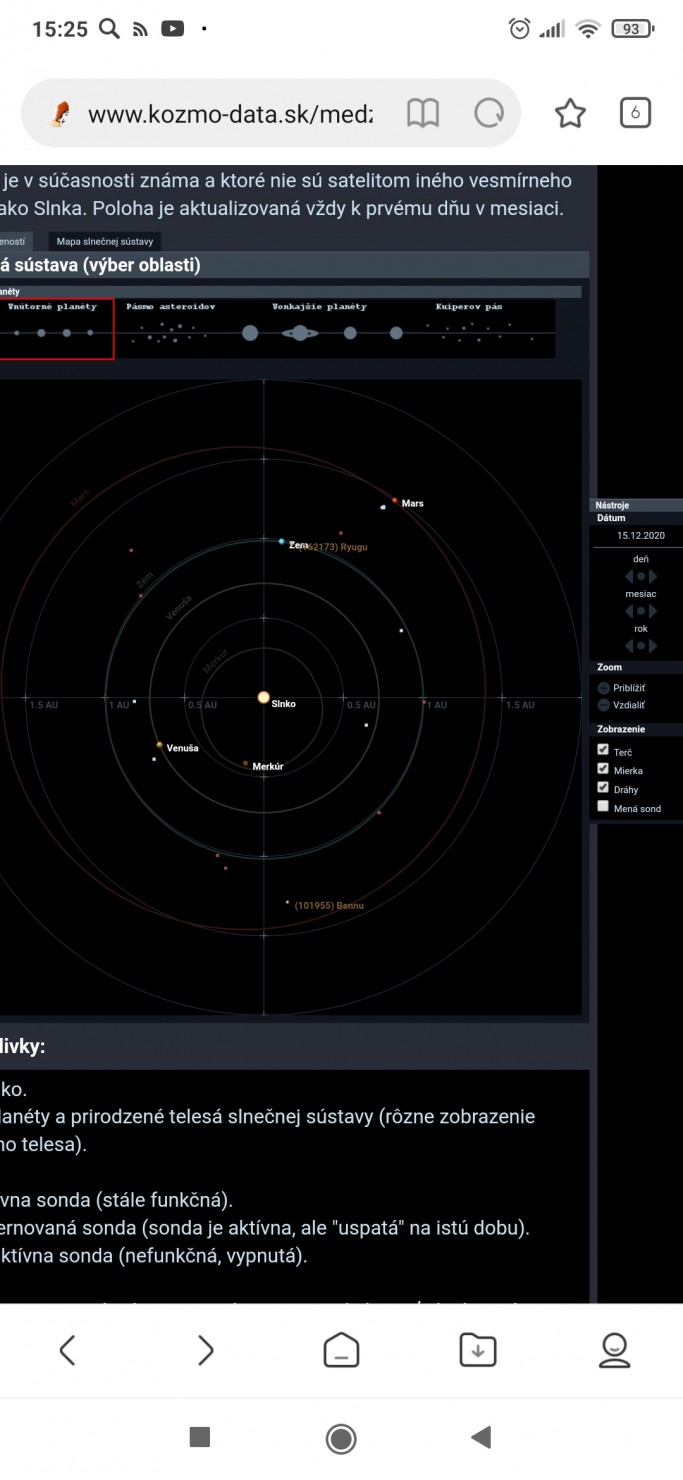
Task: Advance the day (deň) with right arrow
Action: coord(653,576)
